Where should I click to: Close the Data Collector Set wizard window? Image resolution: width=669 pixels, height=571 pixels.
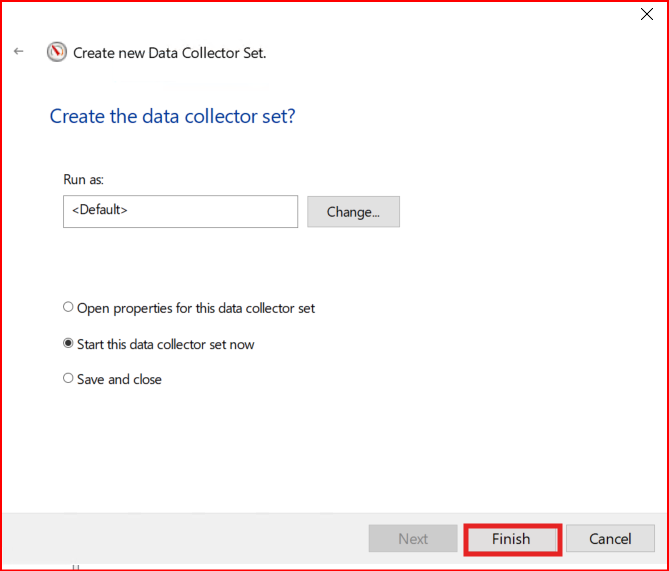[x=646, y=14]
